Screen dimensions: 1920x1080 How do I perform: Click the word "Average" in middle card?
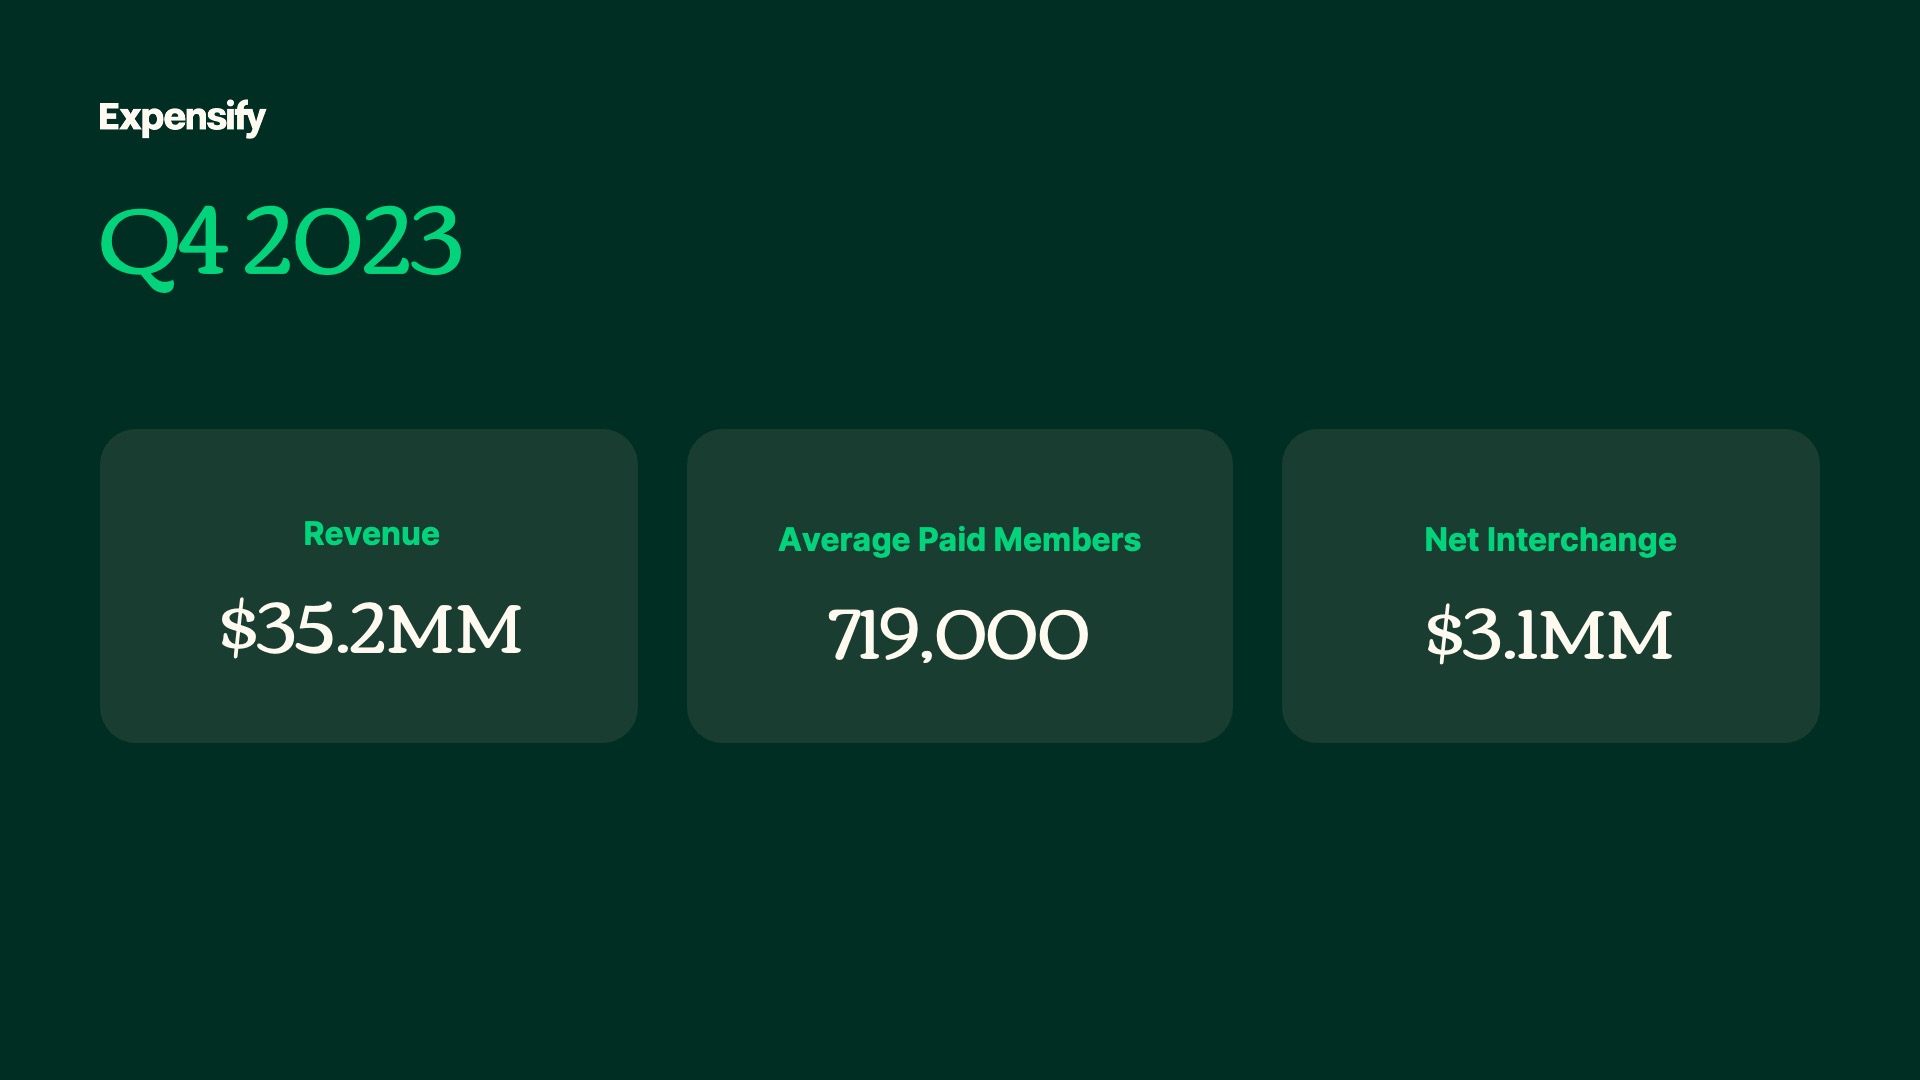click(844, 541)
